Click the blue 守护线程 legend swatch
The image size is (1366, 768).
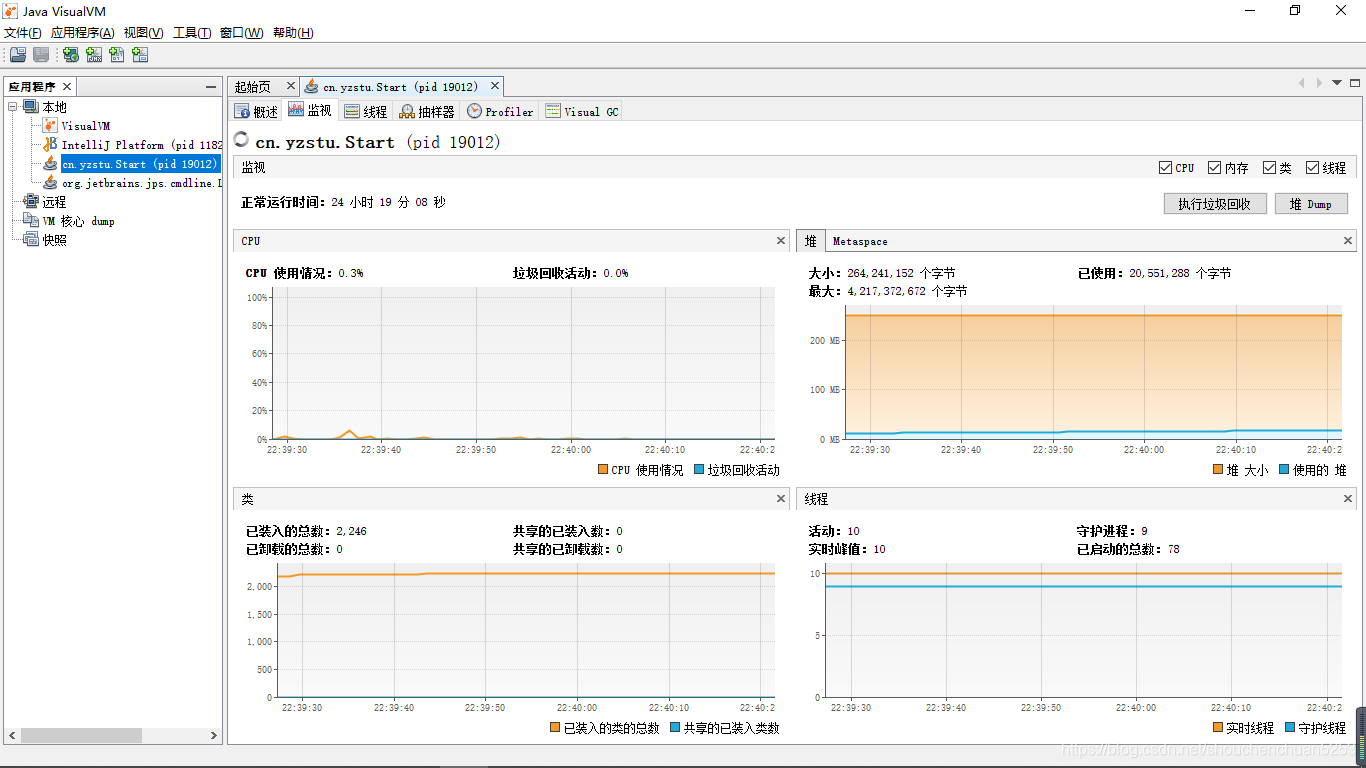tap(1289, 728)
